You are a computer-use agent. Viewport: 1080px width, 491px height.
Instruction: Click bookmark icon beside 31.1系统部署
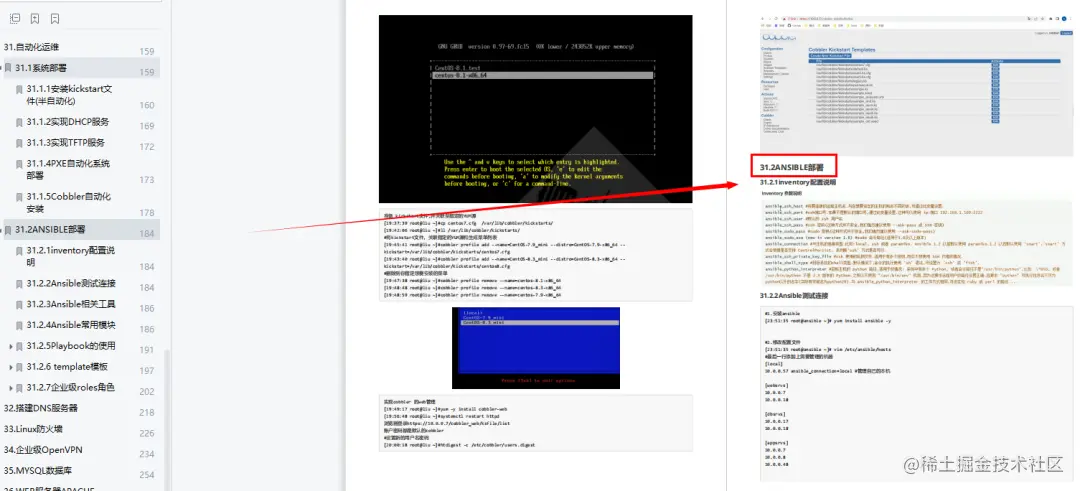pos(8,68)
